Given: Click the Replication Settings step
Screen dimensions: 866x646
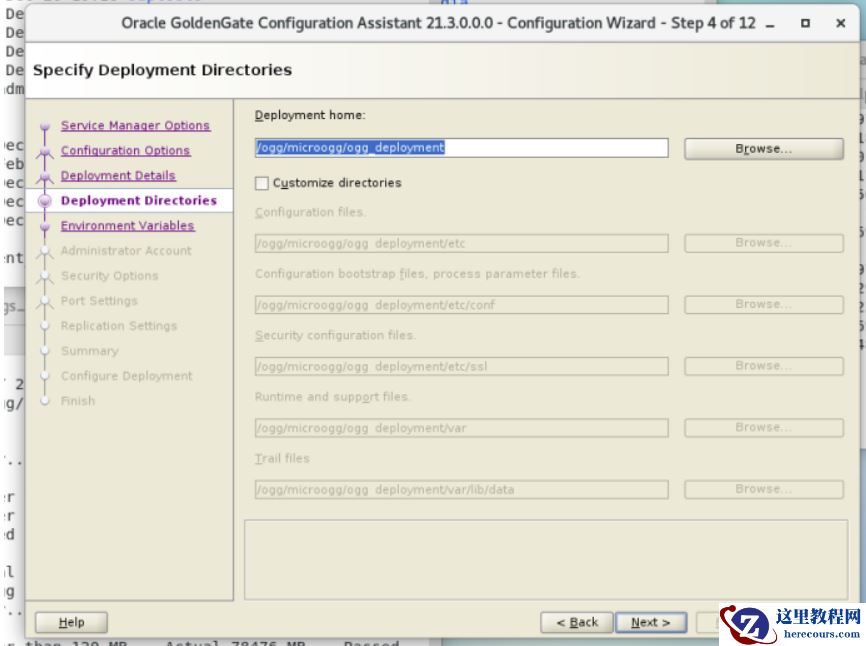Looking at the screenshot, I should [x=119, y=326].
